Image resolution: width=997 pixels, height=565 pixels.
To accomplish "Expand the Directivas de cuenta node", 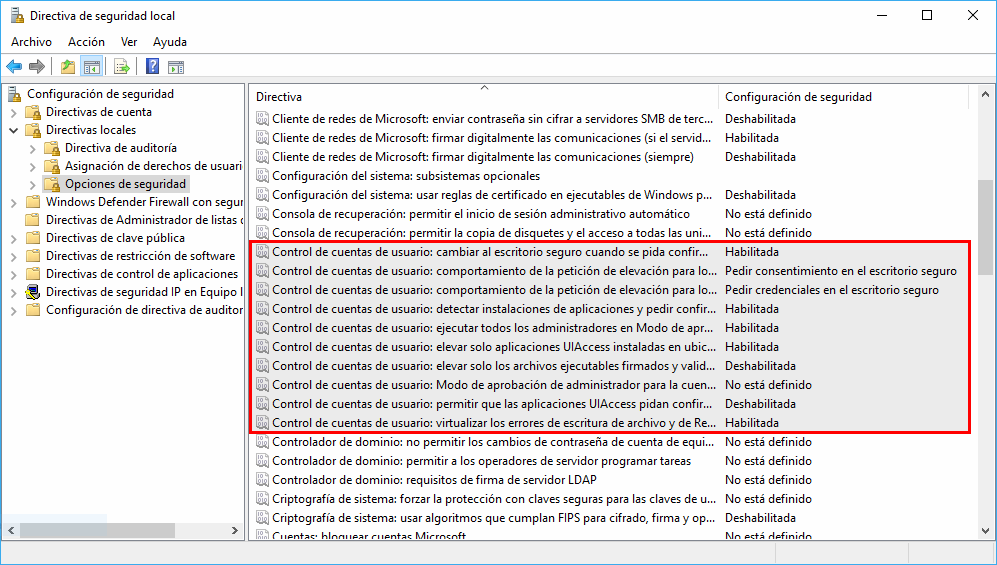I will coord(14,112).
